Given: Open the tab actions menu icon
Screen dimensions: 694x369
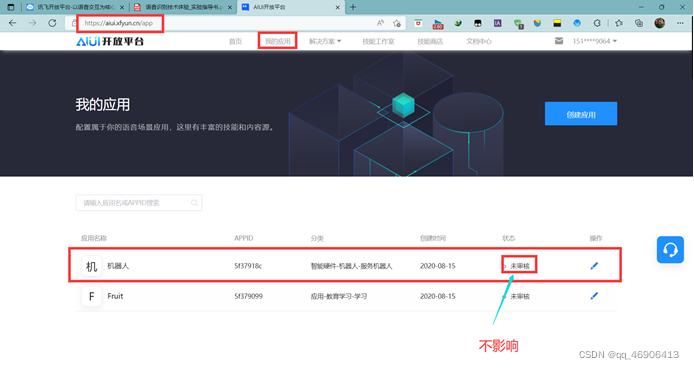Looking at the screenshot, I should coord(11,7).
